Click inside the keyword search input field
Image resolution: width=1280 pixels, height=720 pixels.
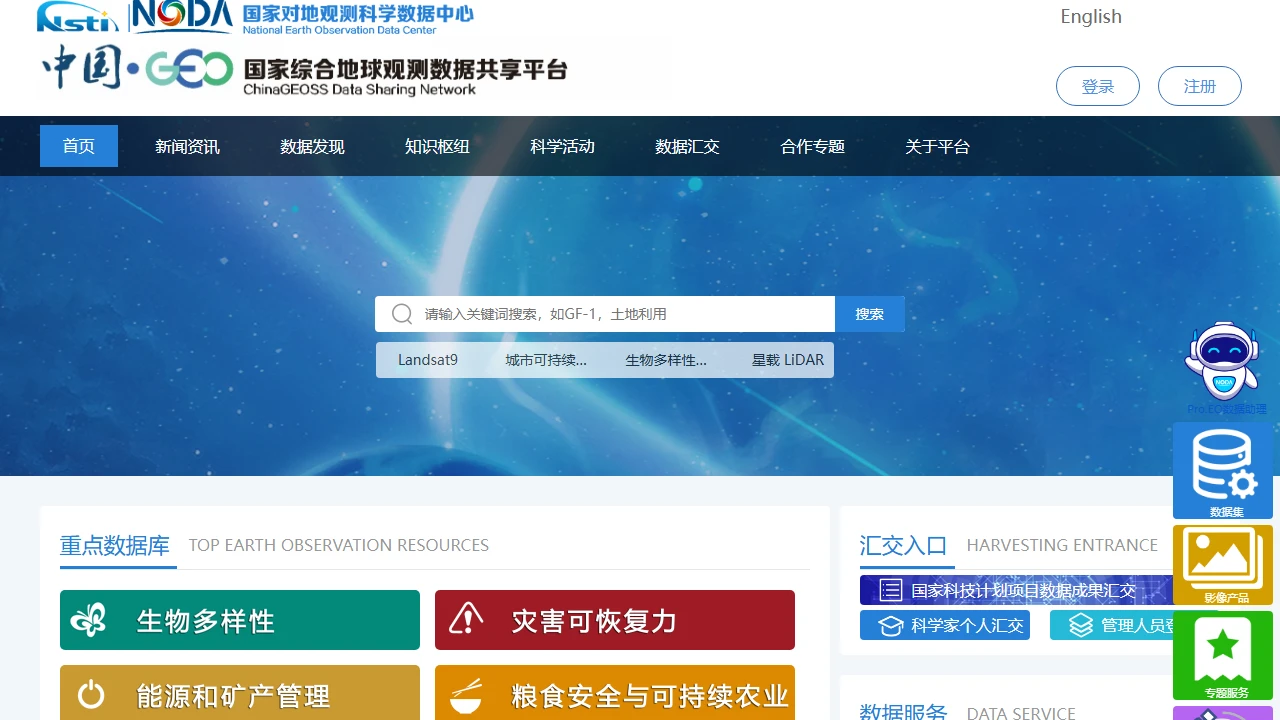(600, 313)
